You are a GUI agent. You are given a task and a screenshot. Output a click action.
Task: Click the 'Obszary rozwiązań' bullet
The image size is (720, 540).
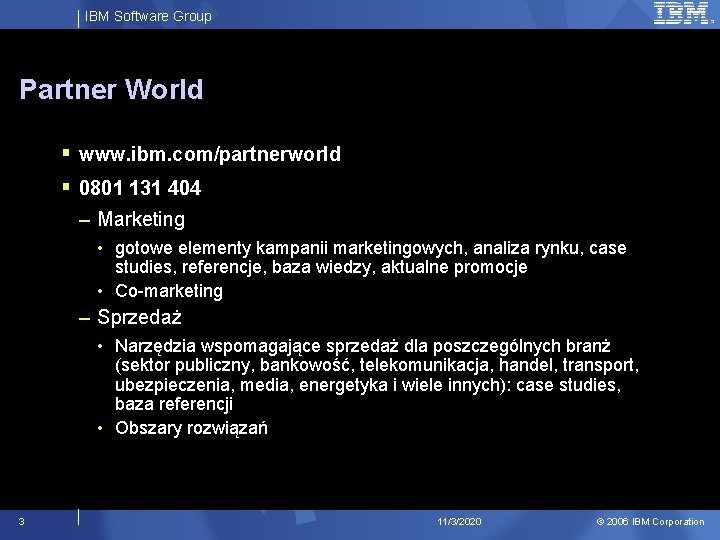coord(191,428)
